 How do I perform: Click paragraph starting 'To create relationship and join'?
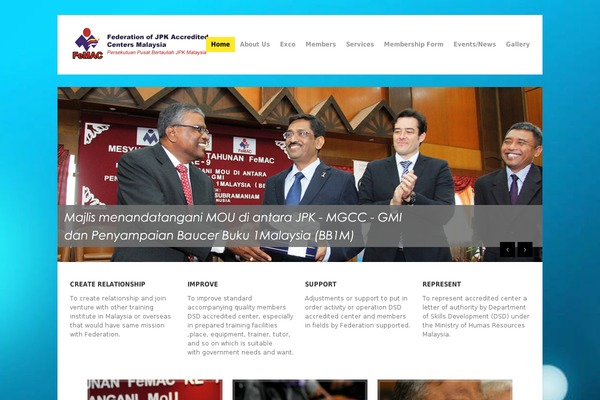pyautogui.click(x=120, y=316)
